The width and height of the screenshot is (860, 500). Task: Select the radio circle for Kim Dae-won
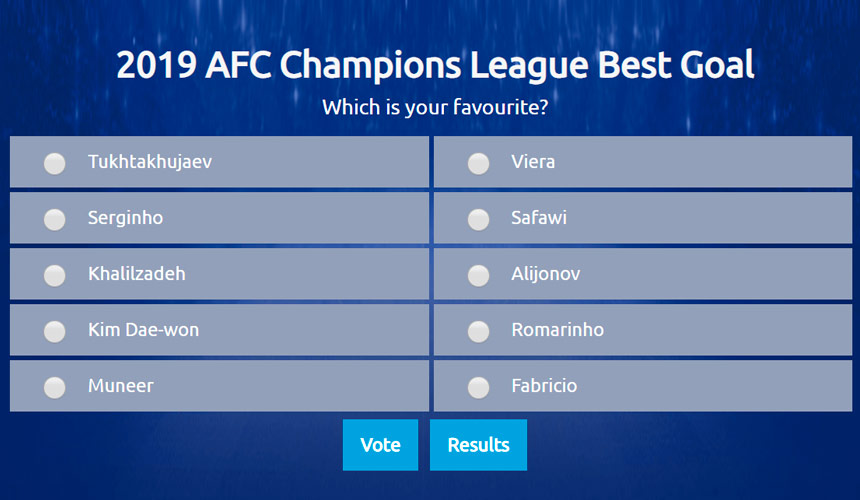tap(55, 331)
